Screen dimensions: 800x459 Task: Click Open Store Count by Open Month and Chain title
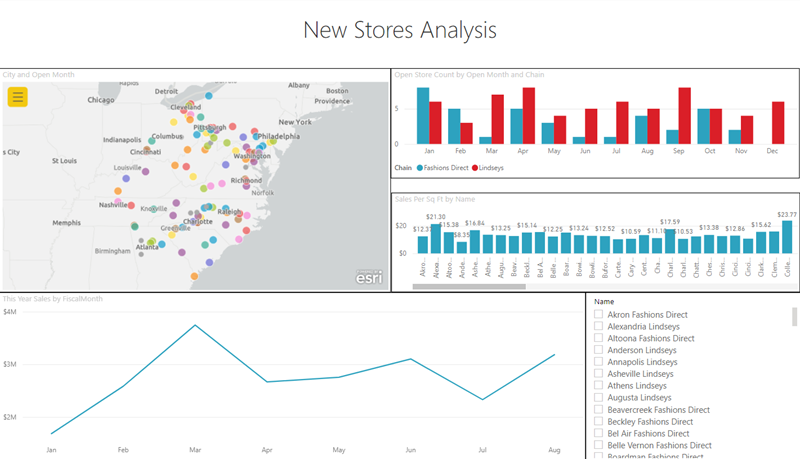point(469,74)
